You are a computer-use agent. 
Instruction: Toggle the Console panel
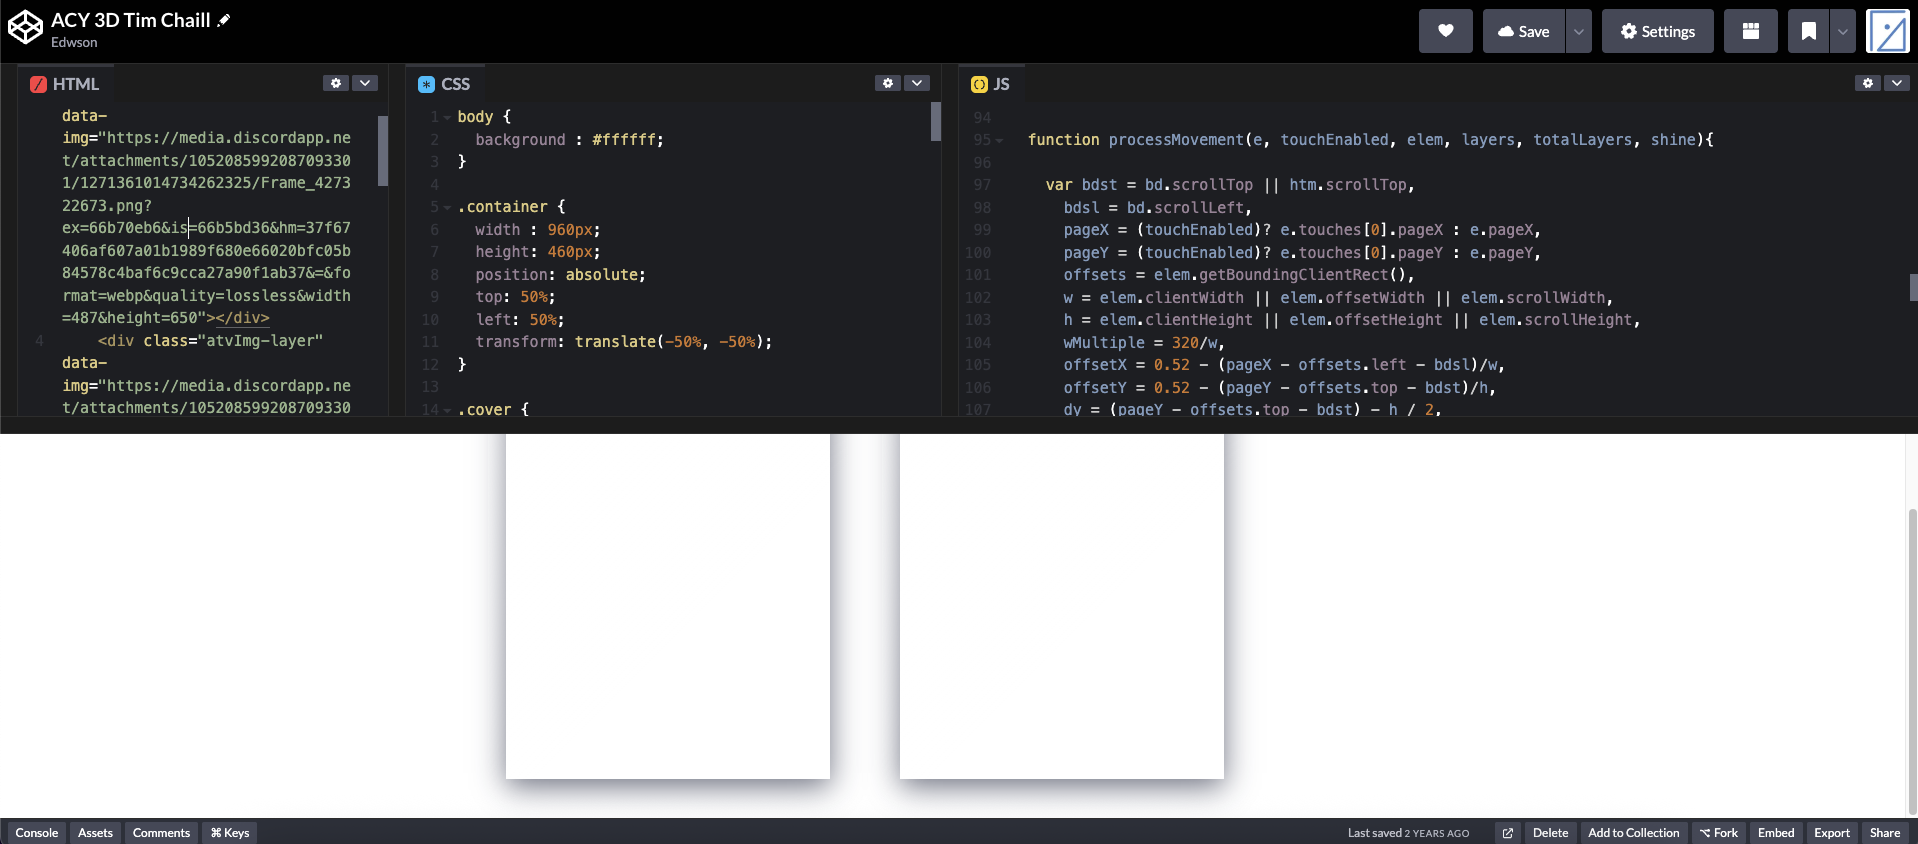[37, 833]
